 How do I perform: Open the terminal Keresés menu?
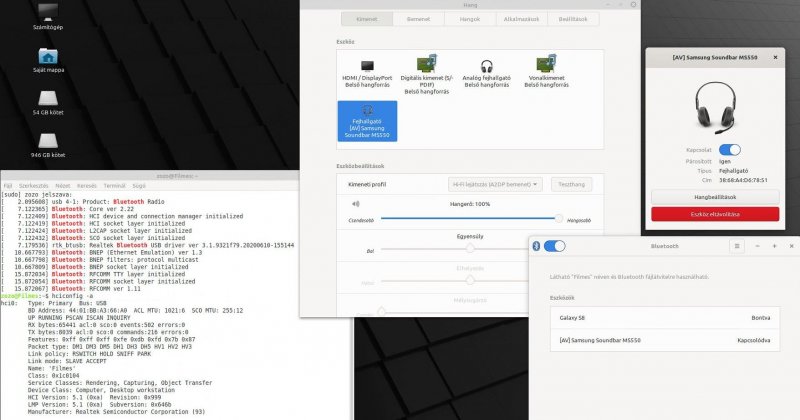click(87, 186)
